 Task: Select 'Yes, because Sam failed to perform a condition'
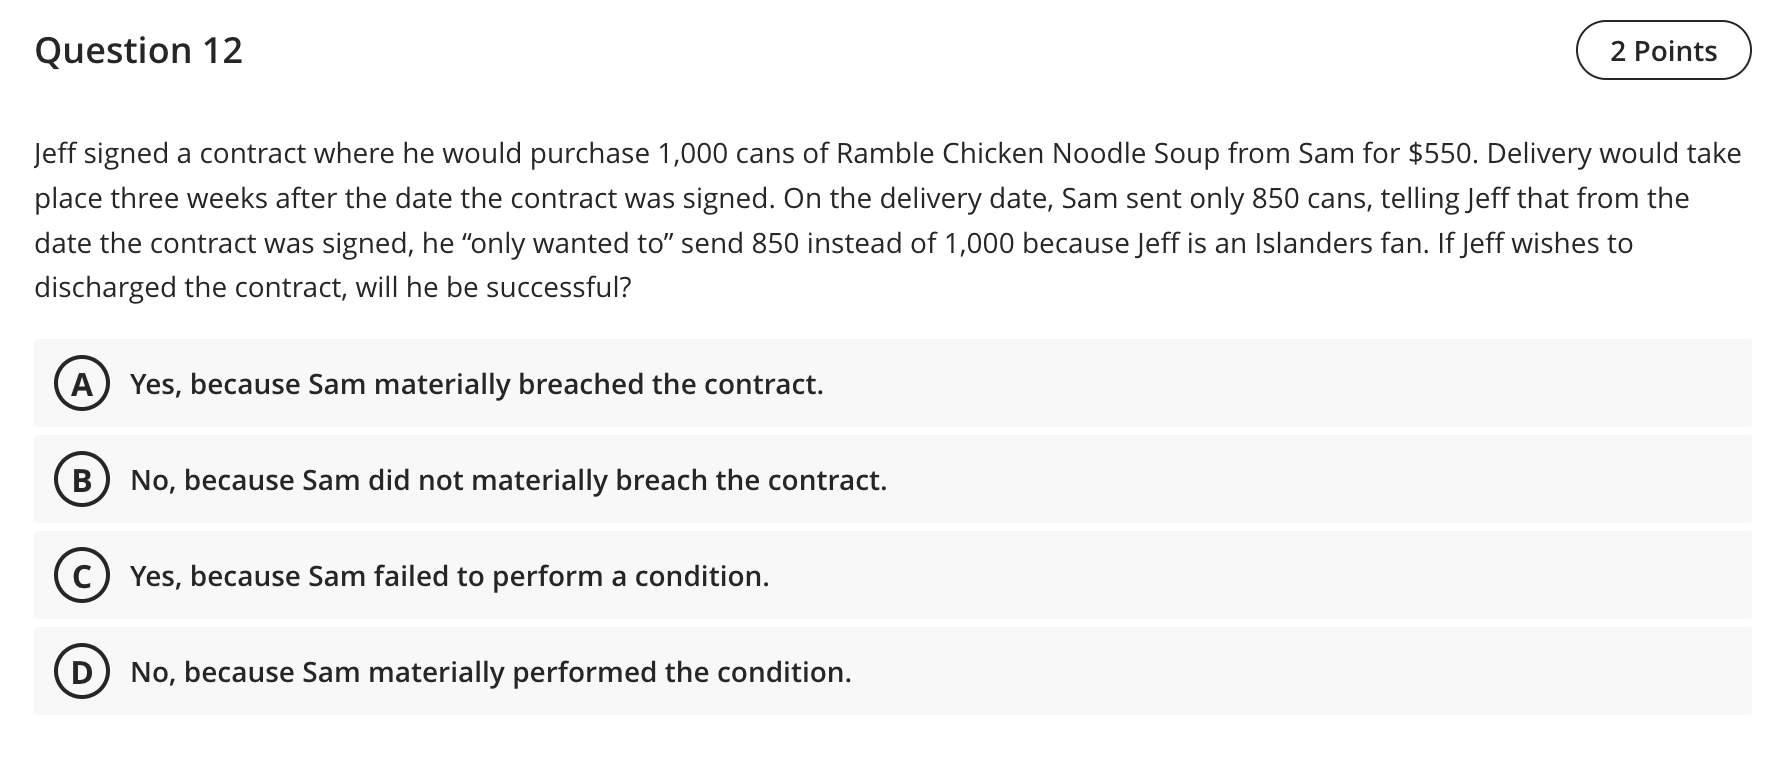pyautogui.click(x=449, y=576)
